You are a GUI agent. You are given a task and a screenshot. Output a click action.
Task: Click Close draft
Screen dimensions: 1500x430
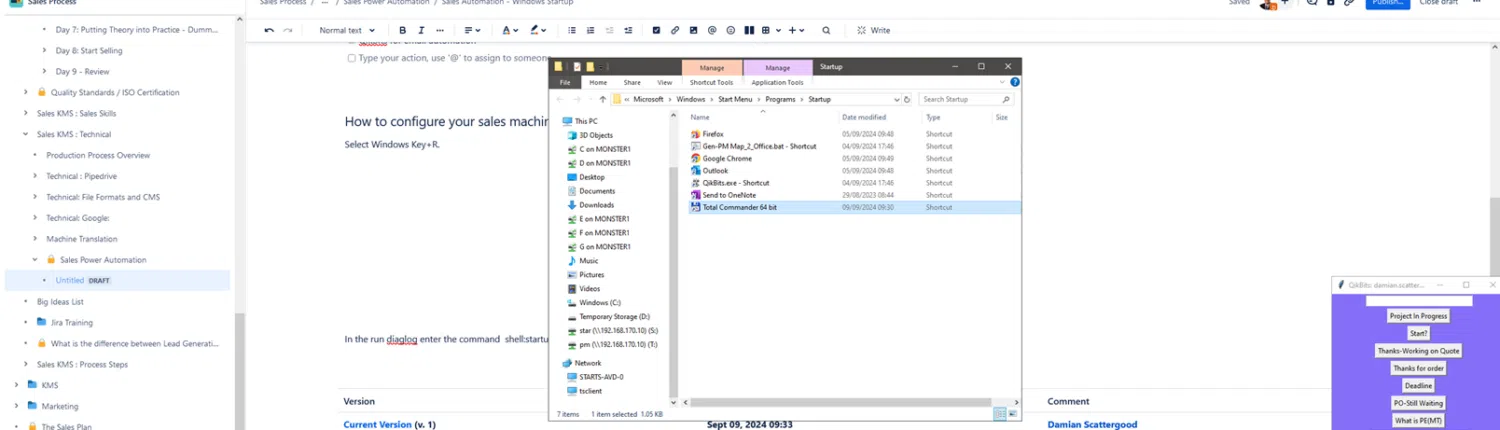(x=1438, y=3)
